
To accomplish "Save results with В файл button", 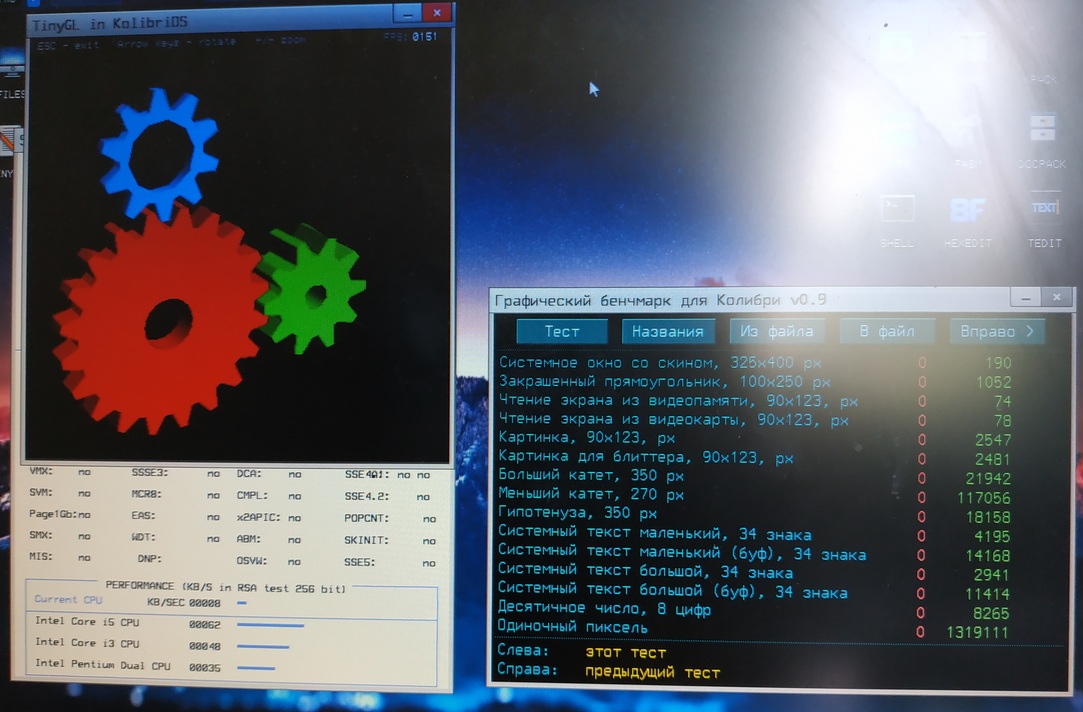I will click(x=888, y=331).
